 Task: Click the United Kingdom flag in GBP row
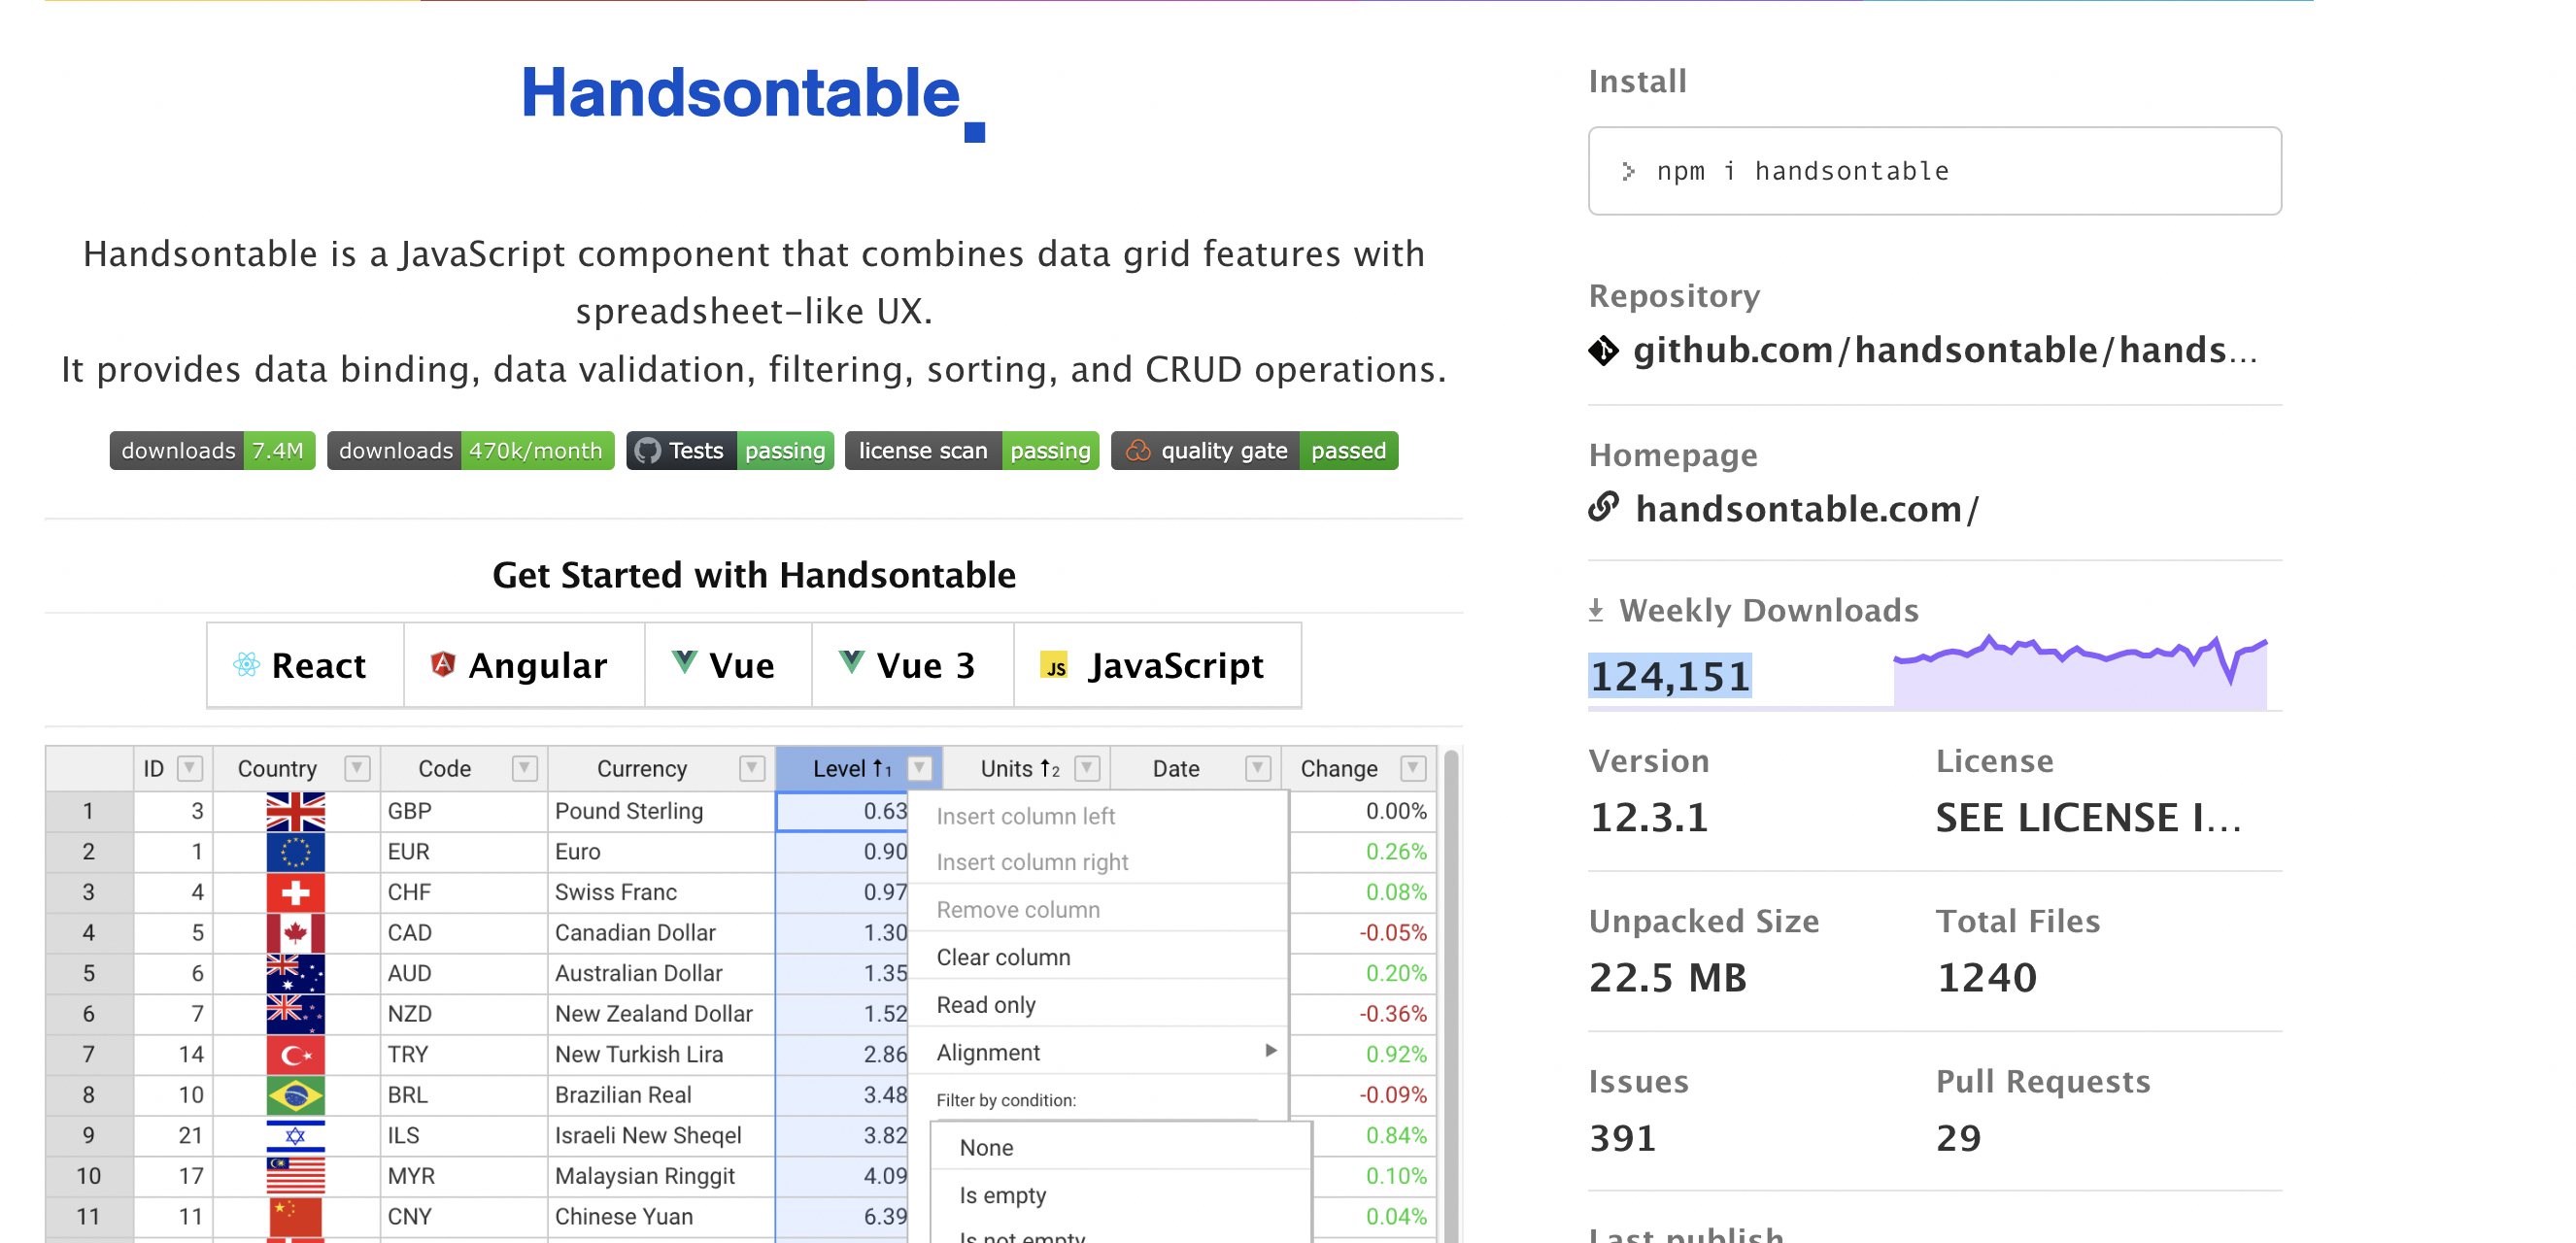[x=295, y=811]
